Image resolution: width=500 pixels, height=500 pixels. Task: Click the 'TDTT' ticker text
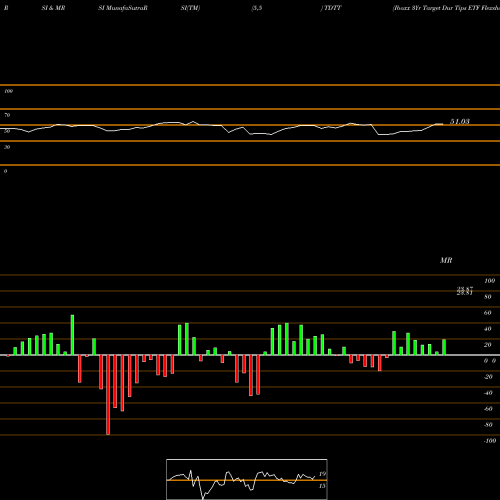[332, 8]
